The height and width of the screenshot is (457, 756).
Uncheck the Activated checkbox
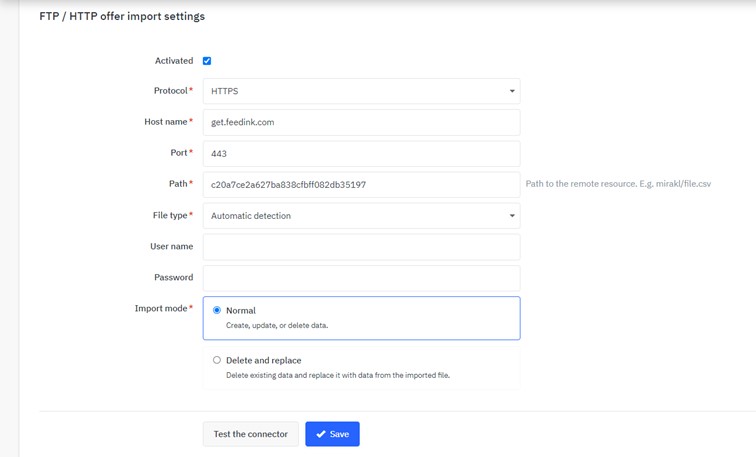click(207, 61)
